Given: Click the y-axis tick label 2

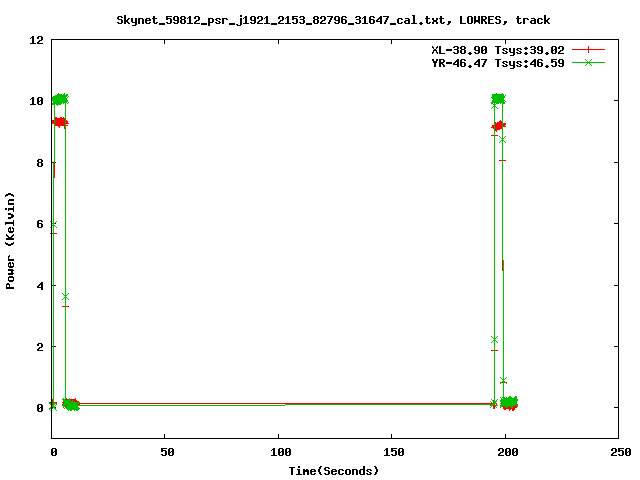Looking at the screenshot, I should click(x=40, y=347).
